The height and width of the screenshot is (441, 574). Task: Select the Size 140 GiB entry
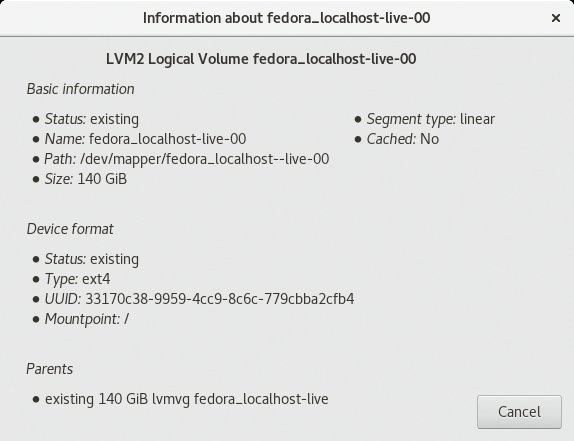pyautogui.click(x=86, y=179)
